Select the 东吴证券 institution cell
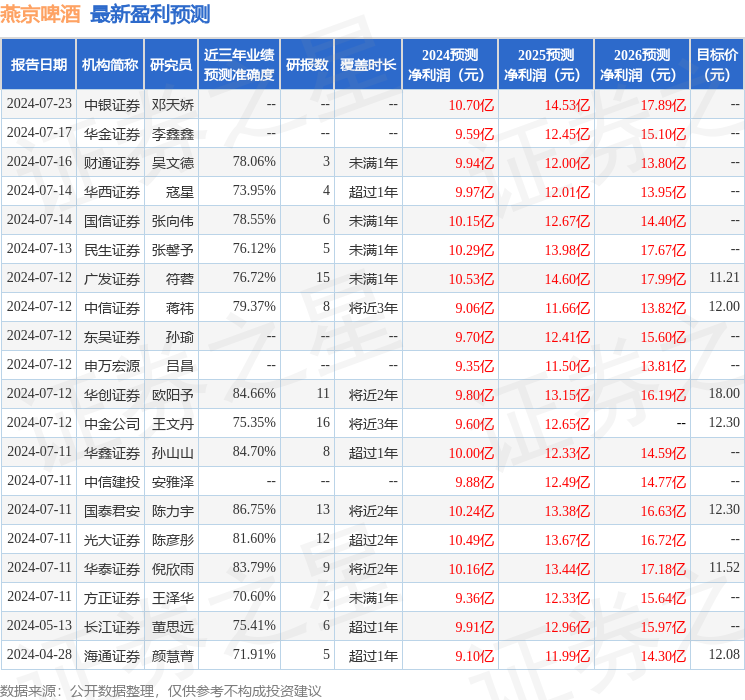The height and width of the screenshot is (700, 745). [x=112, y=336]
